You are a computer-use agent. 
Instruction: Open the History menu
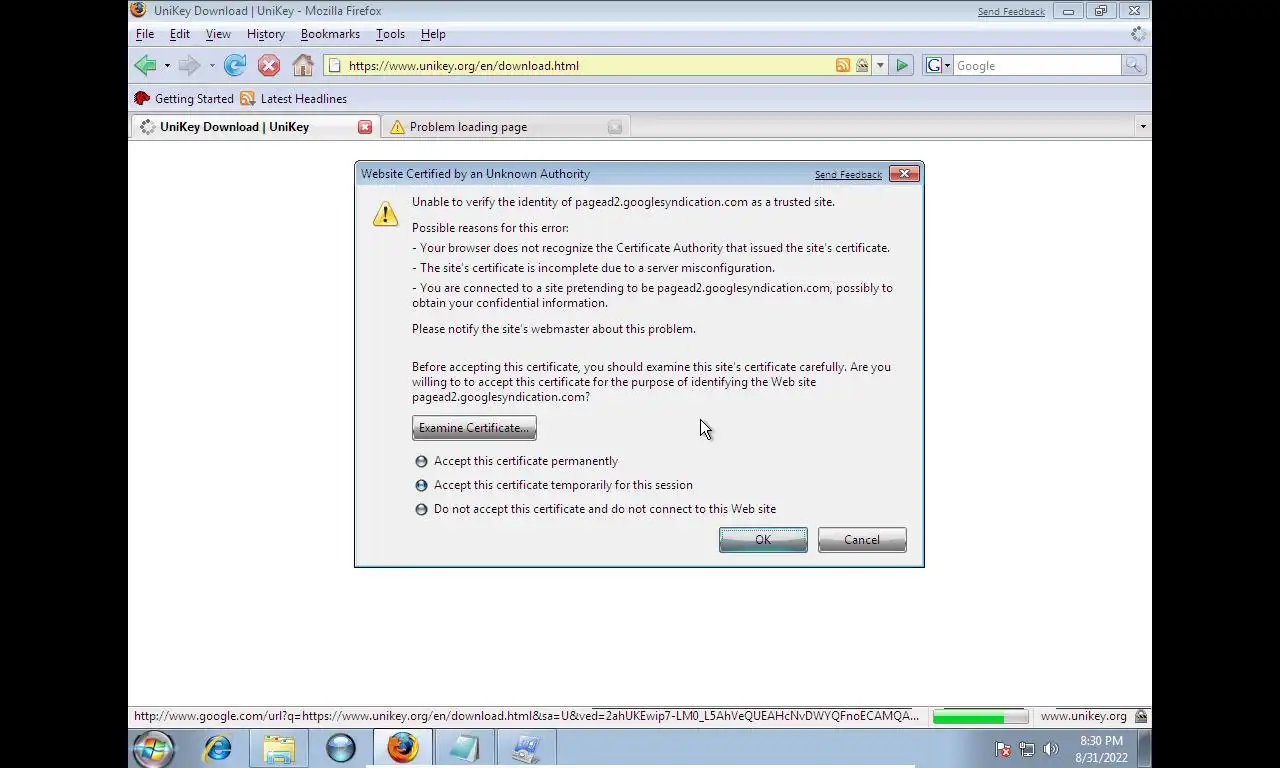pos(266,34)
